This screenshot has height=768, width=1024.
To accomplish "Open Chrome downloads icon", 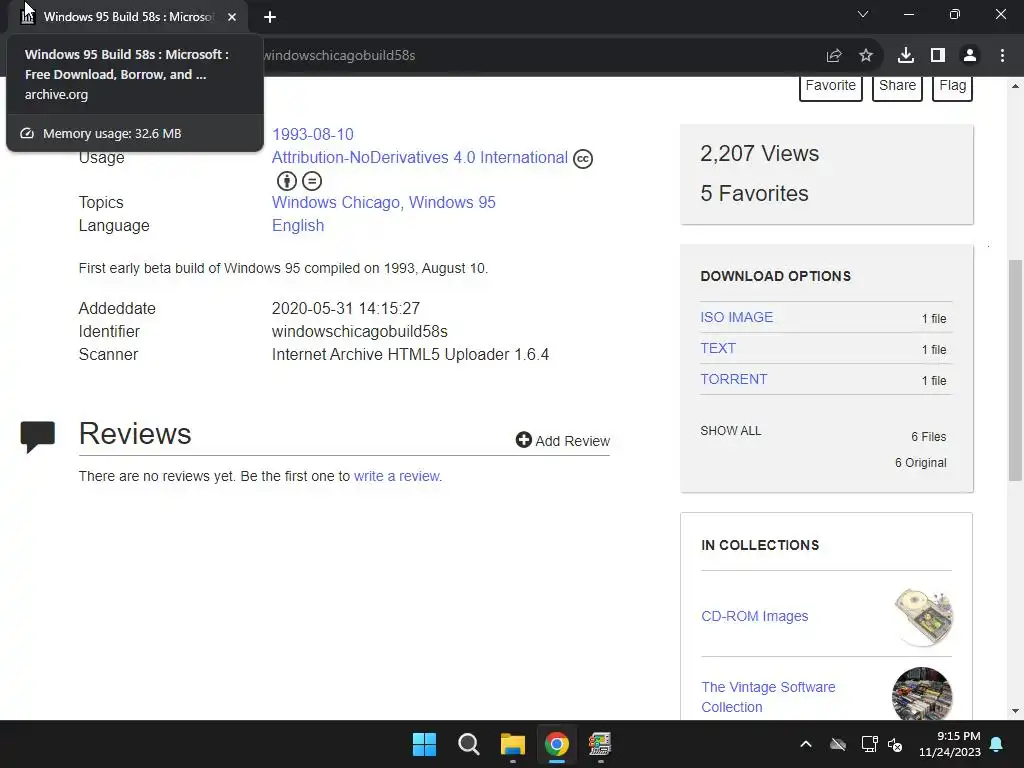I will click(906, 56).
